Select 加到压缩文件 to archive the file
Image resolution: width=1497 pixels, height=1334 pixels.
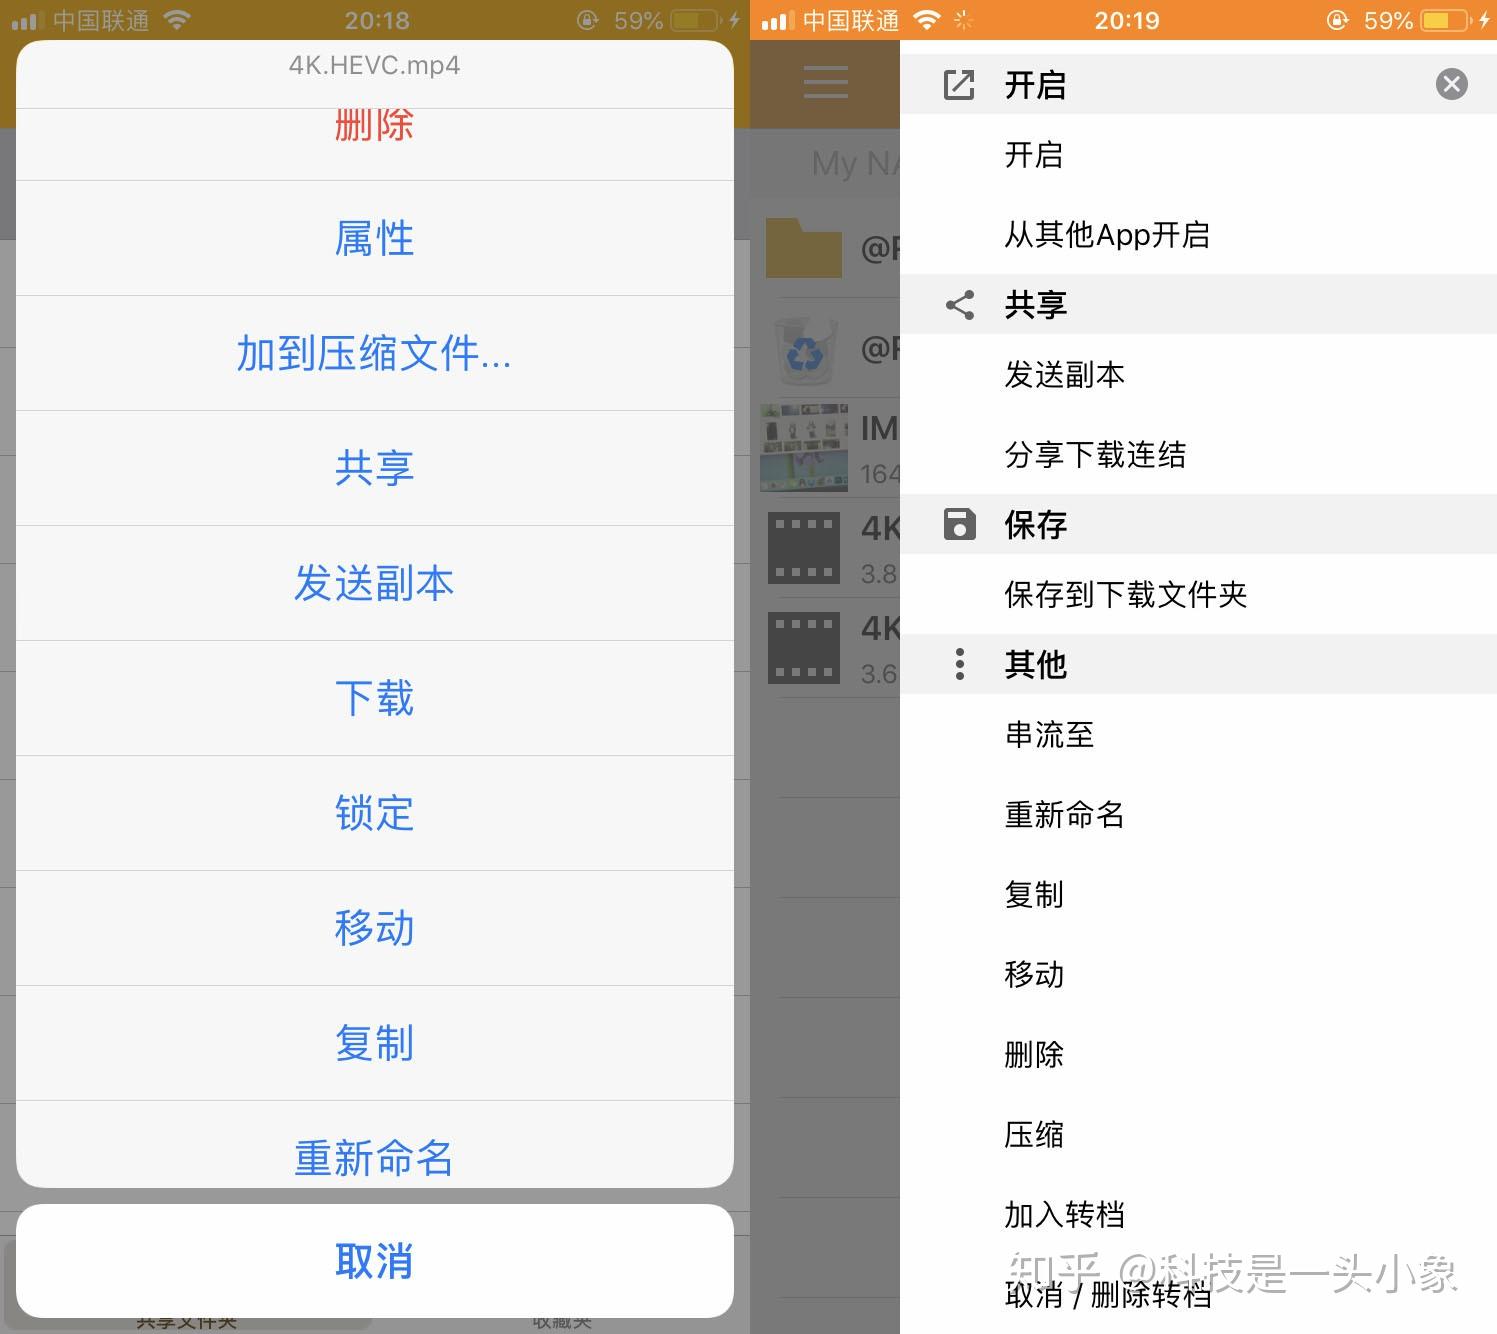(373, 354)
